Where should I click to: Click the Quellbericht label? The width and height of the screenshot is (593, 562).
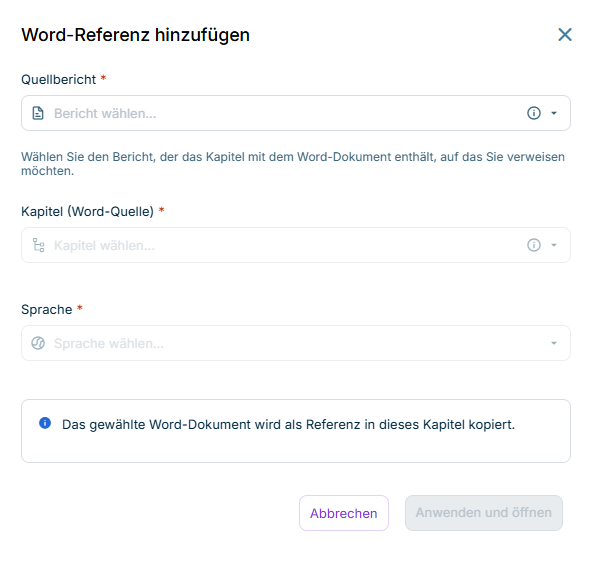(59, 79)
